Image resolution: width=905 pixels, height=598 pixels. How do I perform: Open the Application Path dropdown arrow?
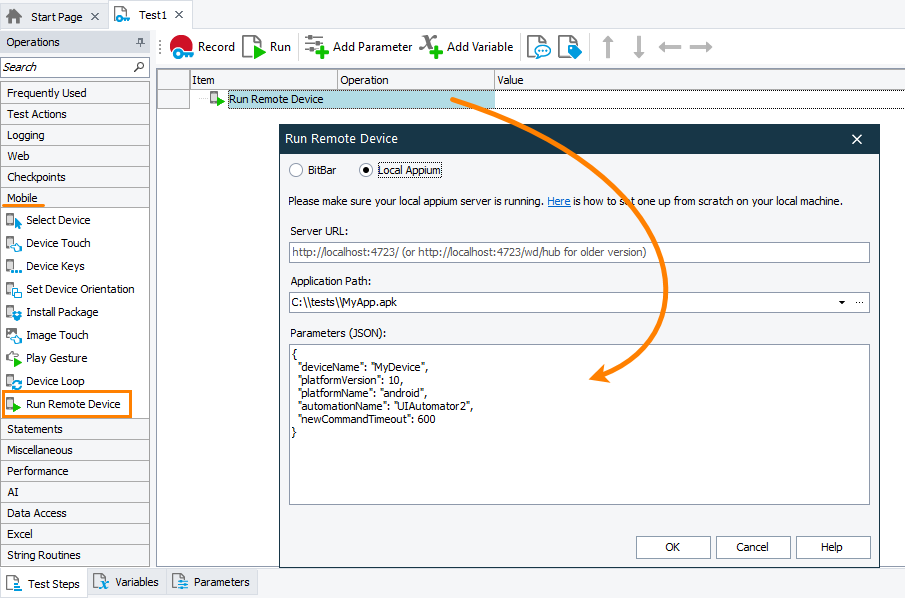point(841,302)
